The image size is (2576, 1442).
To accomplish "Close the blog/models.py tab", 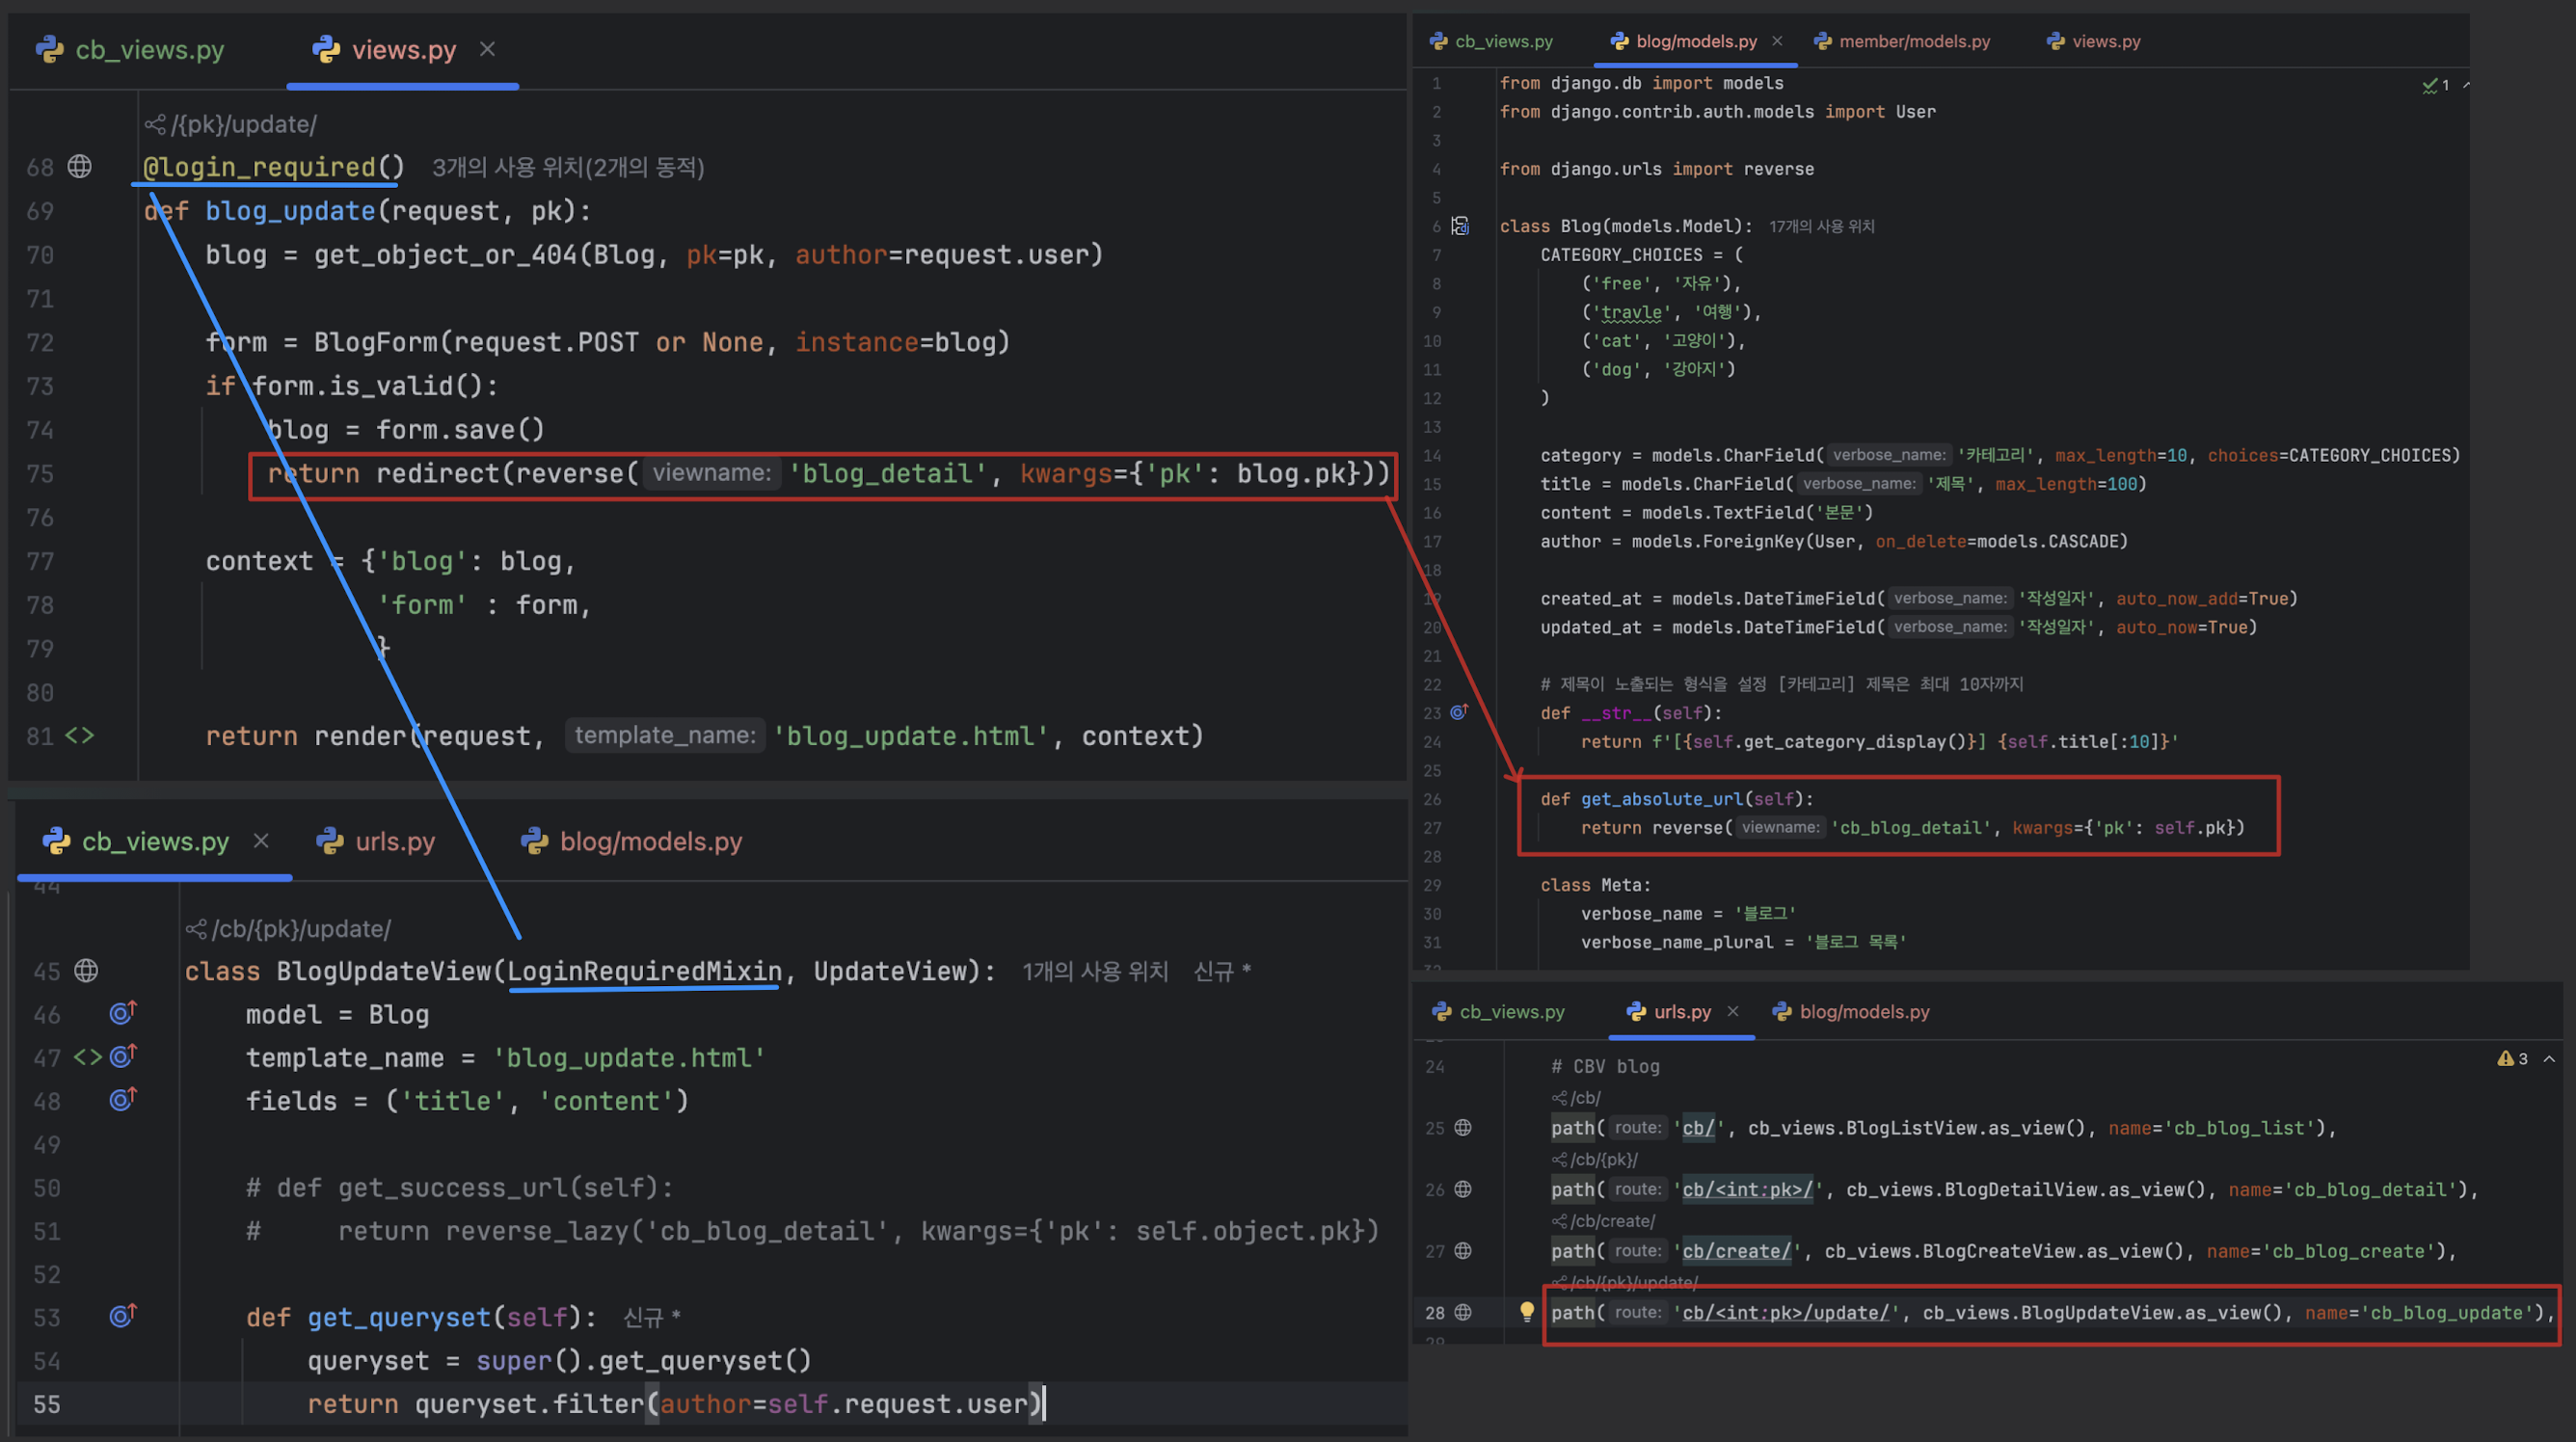I will 1777,41.
